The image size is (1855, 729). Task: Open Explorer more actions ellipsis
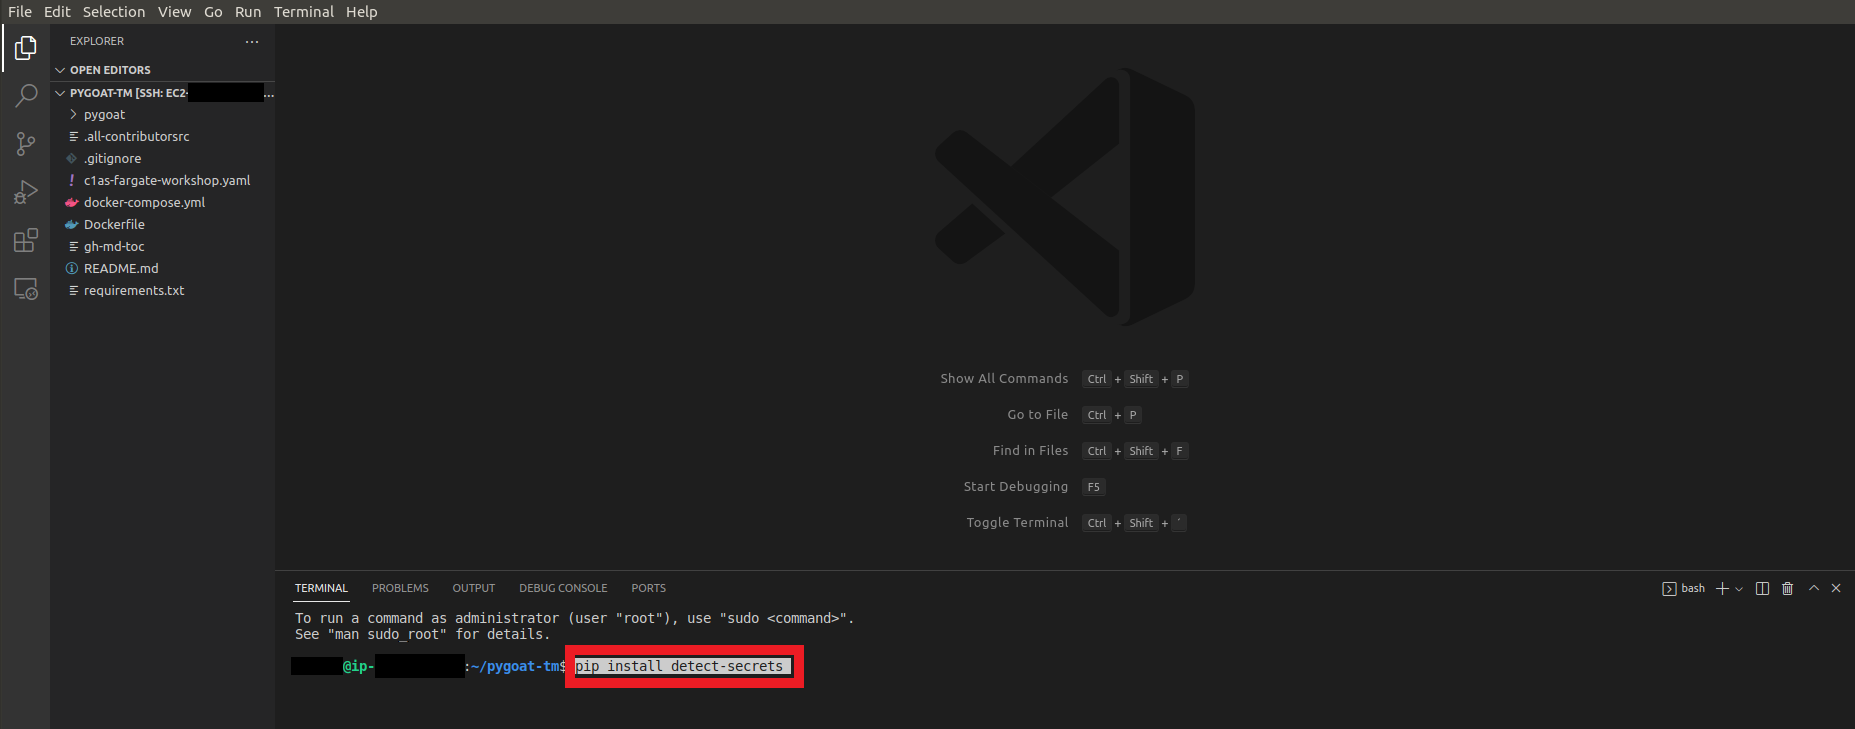252,41
